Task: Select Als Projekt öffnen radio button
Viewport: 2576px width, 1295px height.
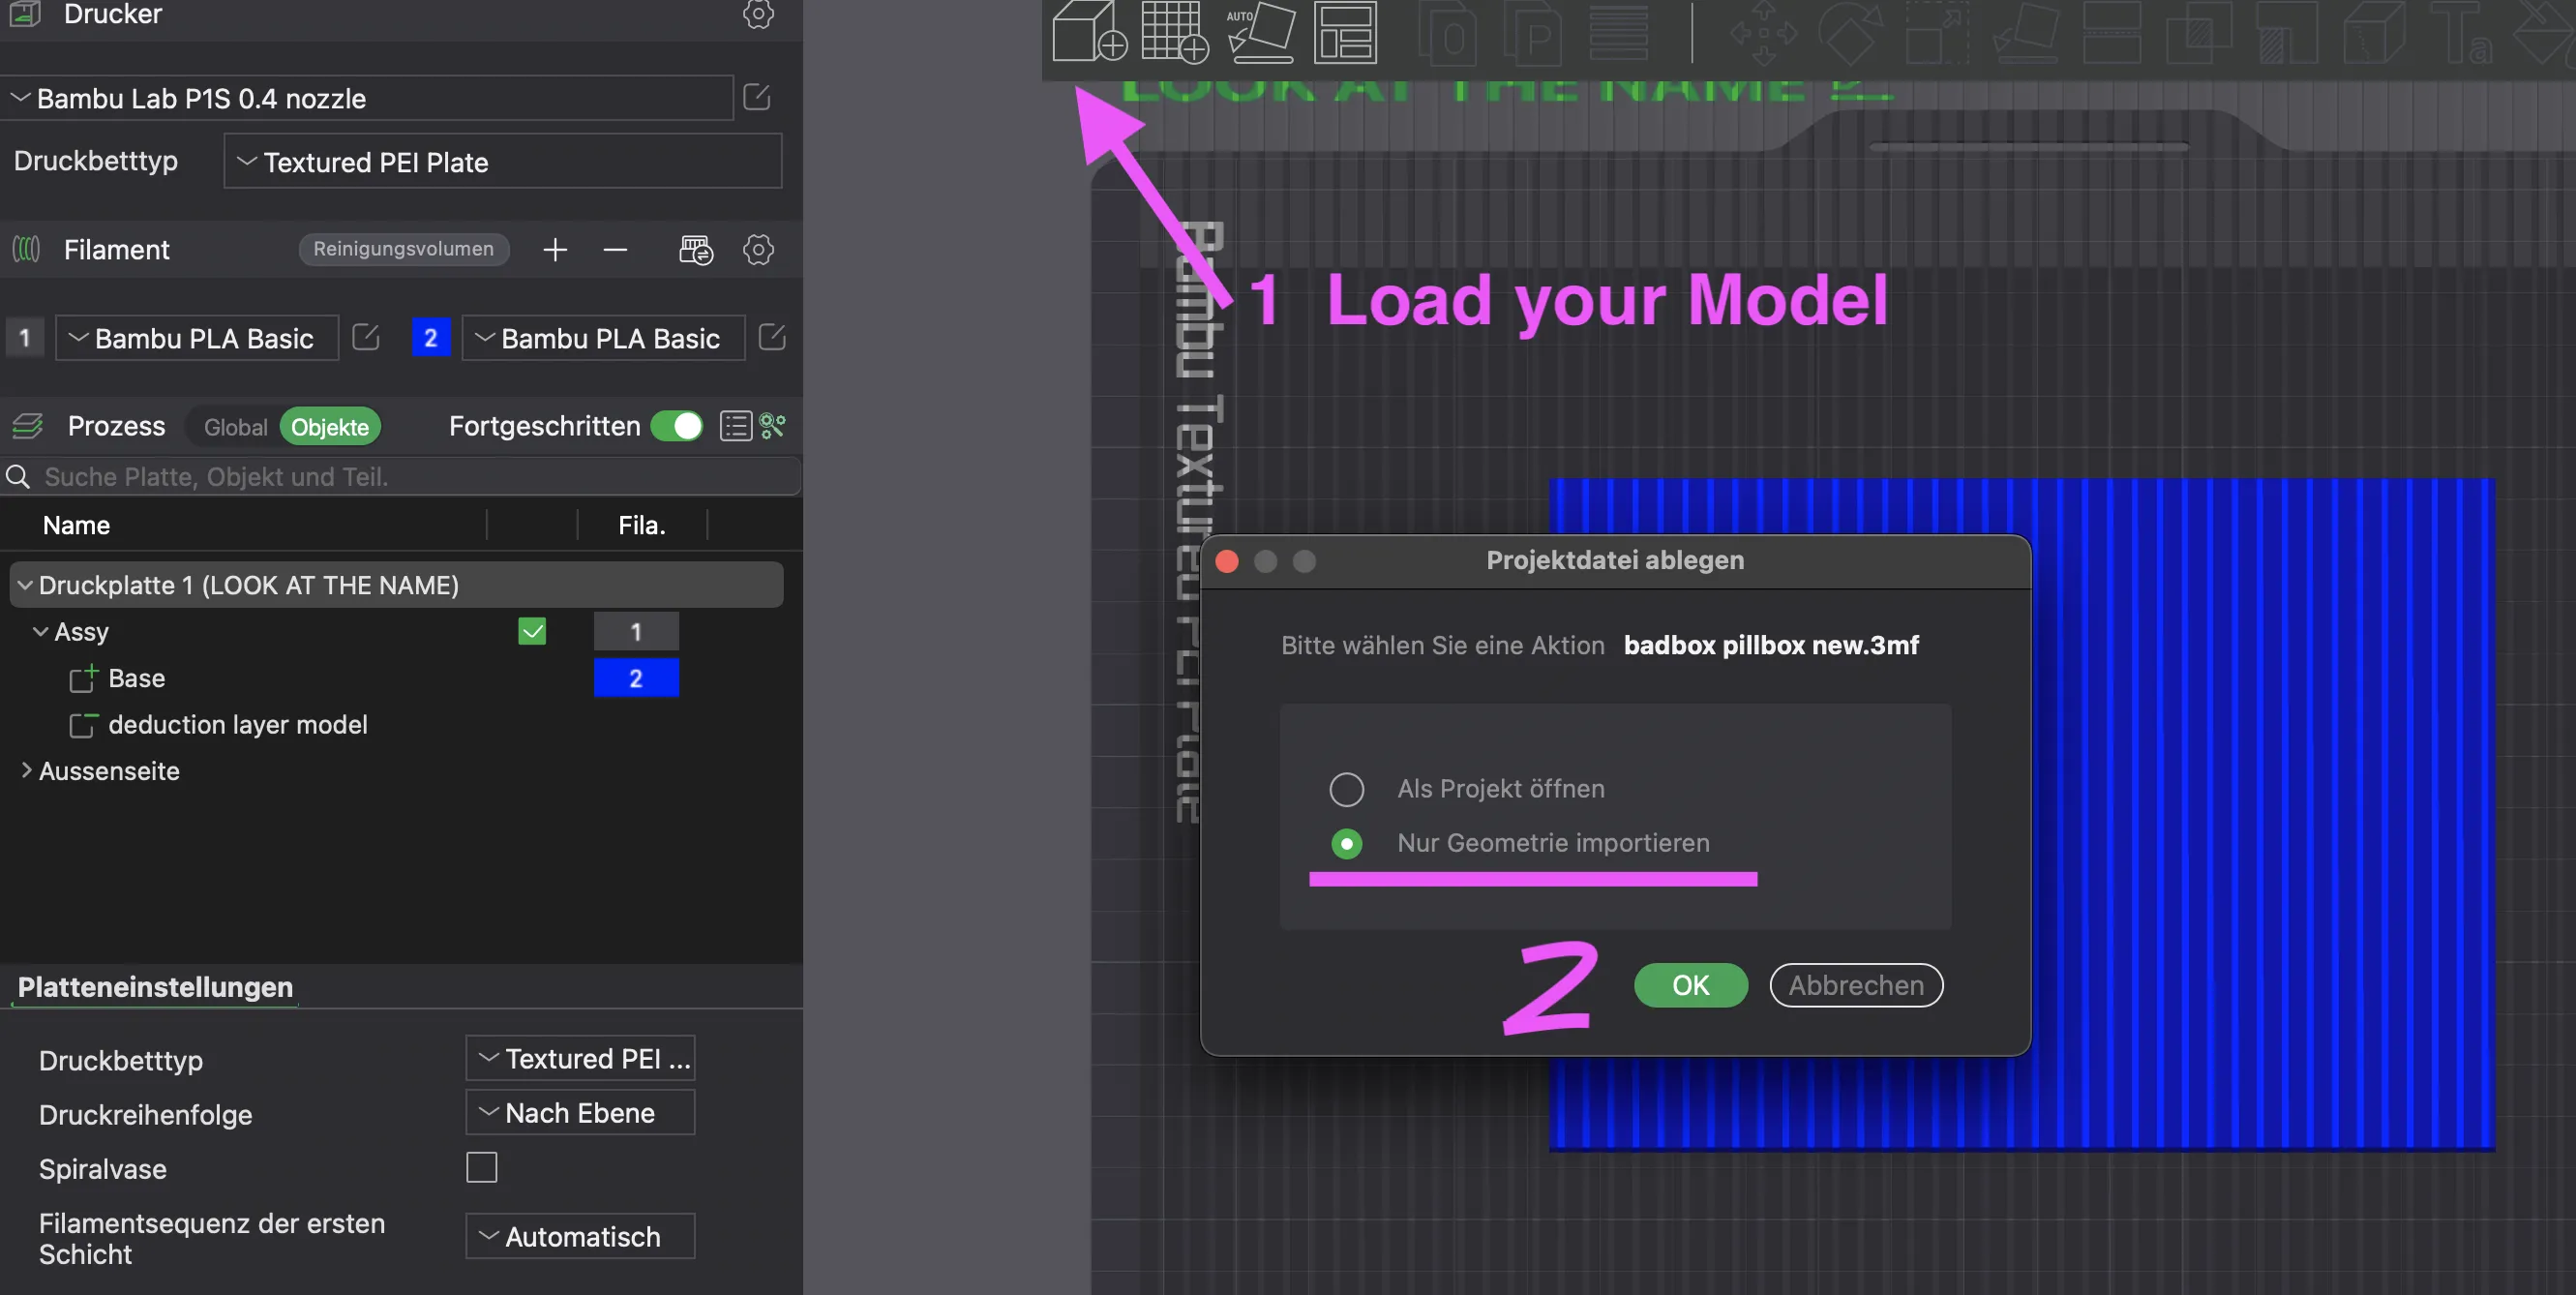Action: 1346,789
